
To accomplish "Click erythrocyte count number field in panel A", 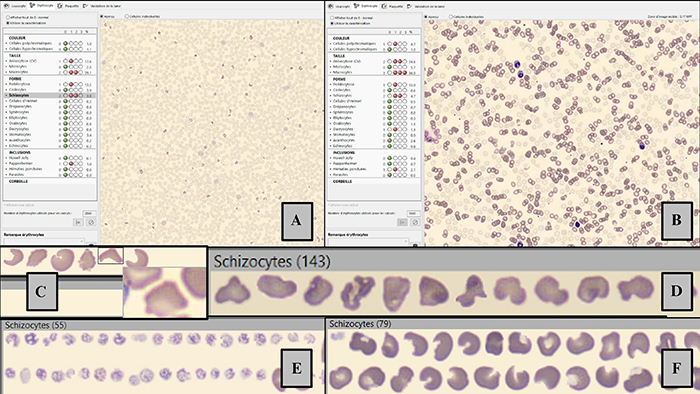I will coord(89,213).
